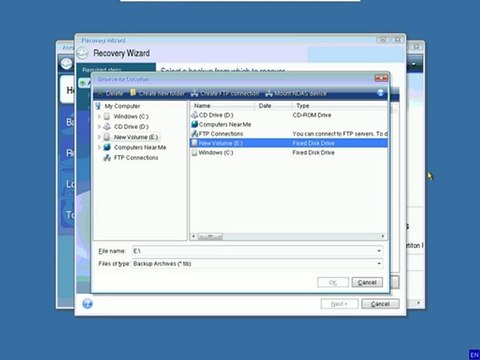Open help icon in browse dialog toolbar
The image size is (480, 360).
point(381,93)
